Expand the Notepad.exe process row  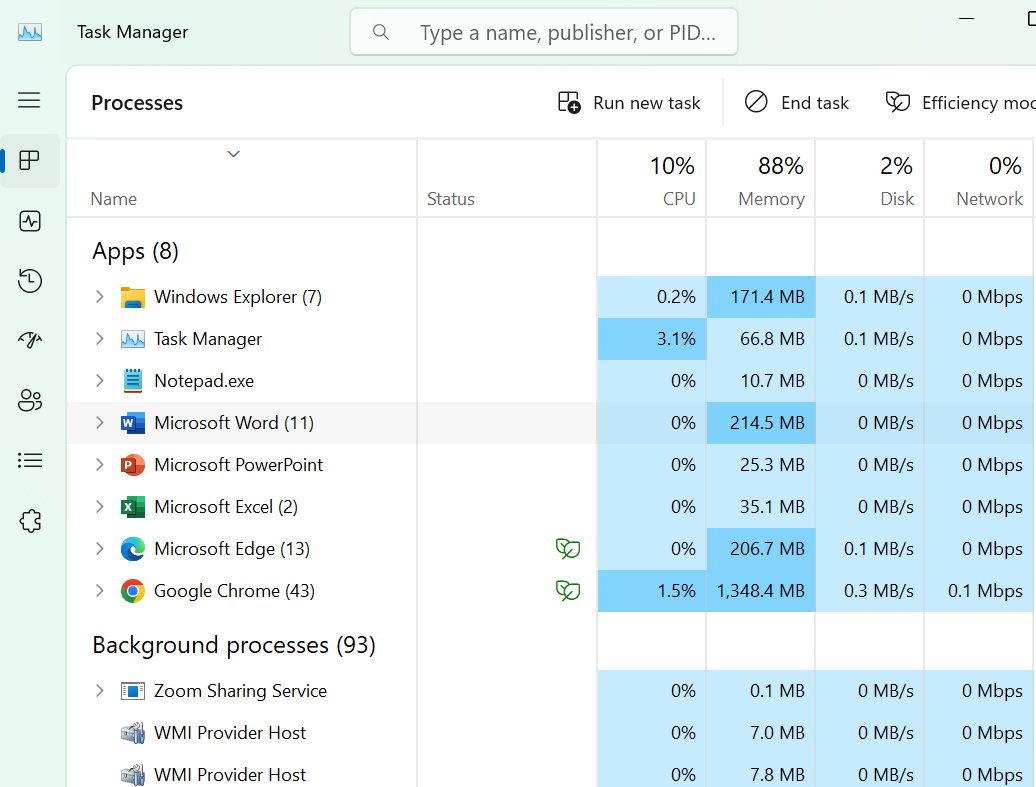point(99,381)
